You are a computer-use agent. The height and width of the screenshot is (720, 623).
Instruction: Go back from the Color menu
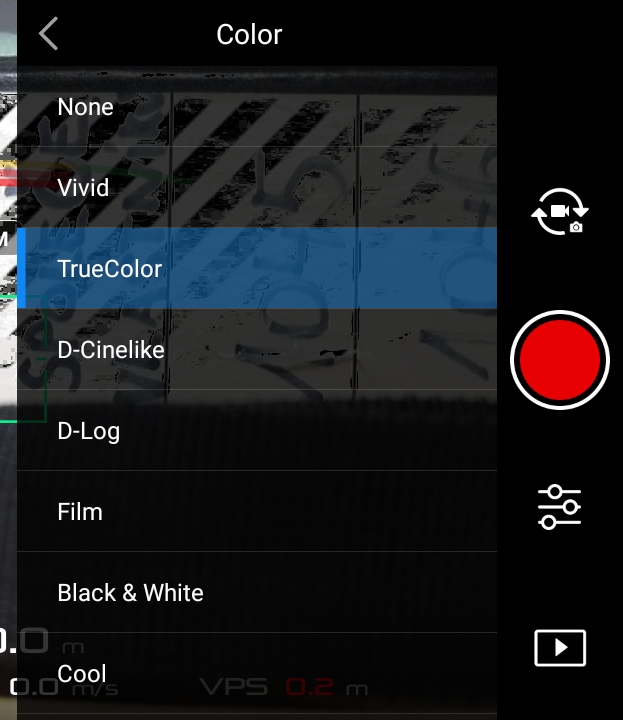tap(49, 34)
